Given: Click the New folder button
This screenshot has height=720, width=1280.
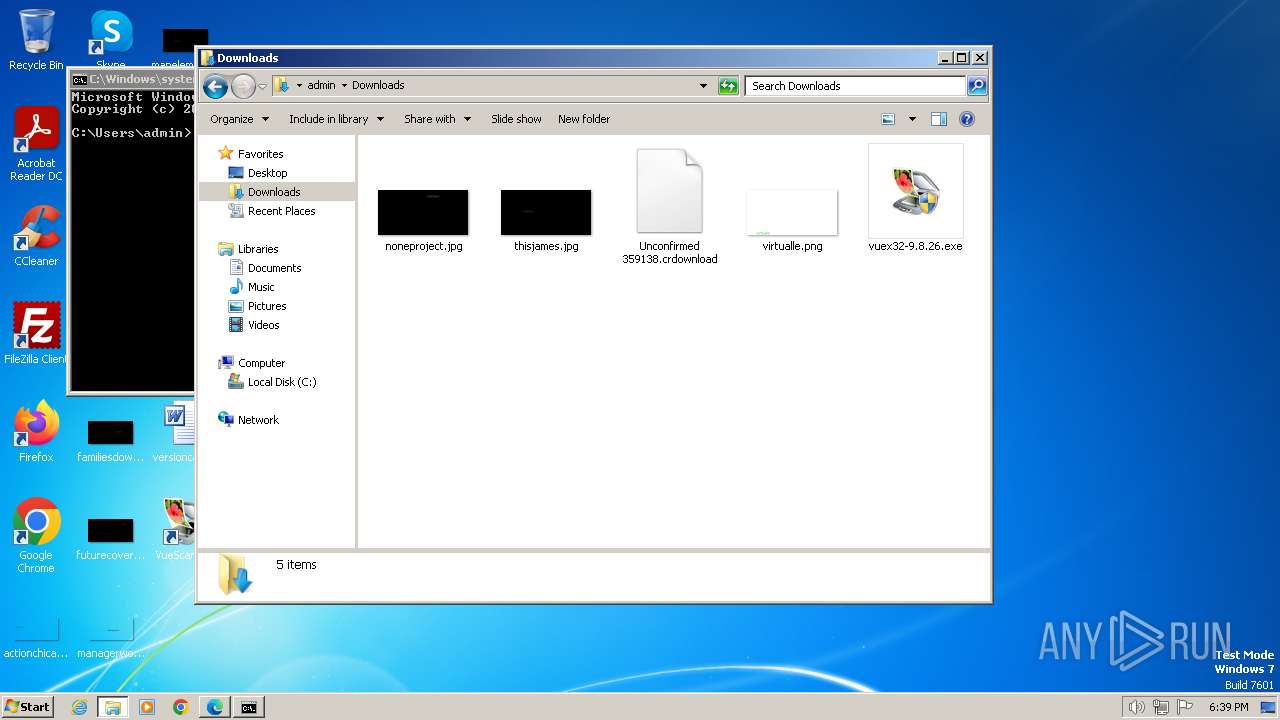Looking at the screenshot, I should point(584,119).
